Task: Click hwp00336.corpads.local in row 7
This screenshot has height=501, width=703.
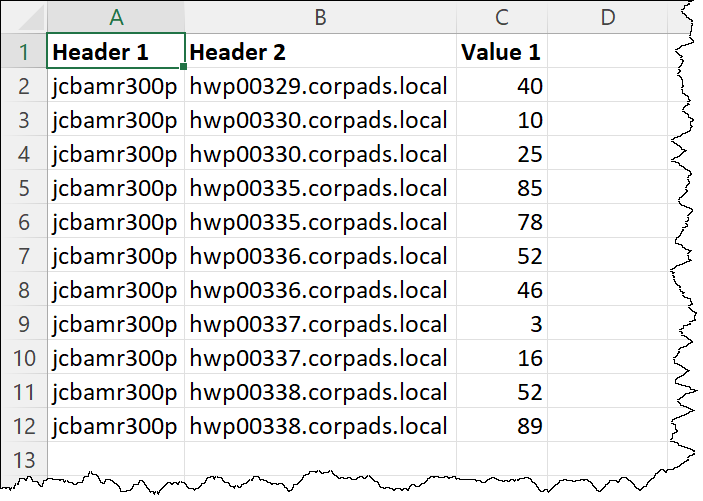Action: tap(321, 256)
